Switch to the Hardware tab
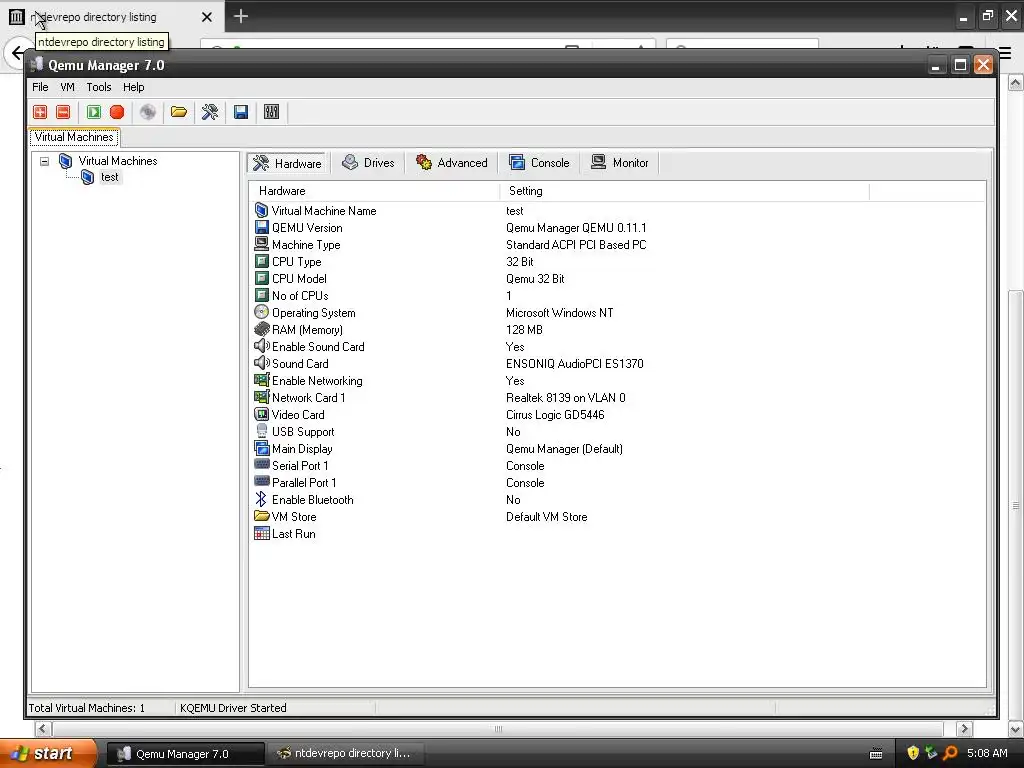 point(287,163)
